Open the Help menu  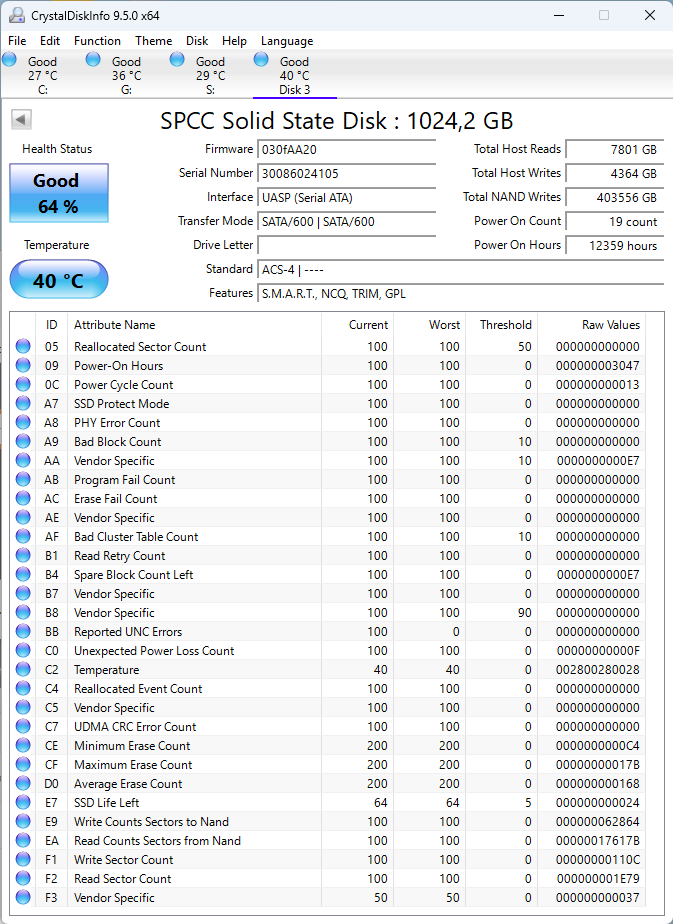click(234, 41)
